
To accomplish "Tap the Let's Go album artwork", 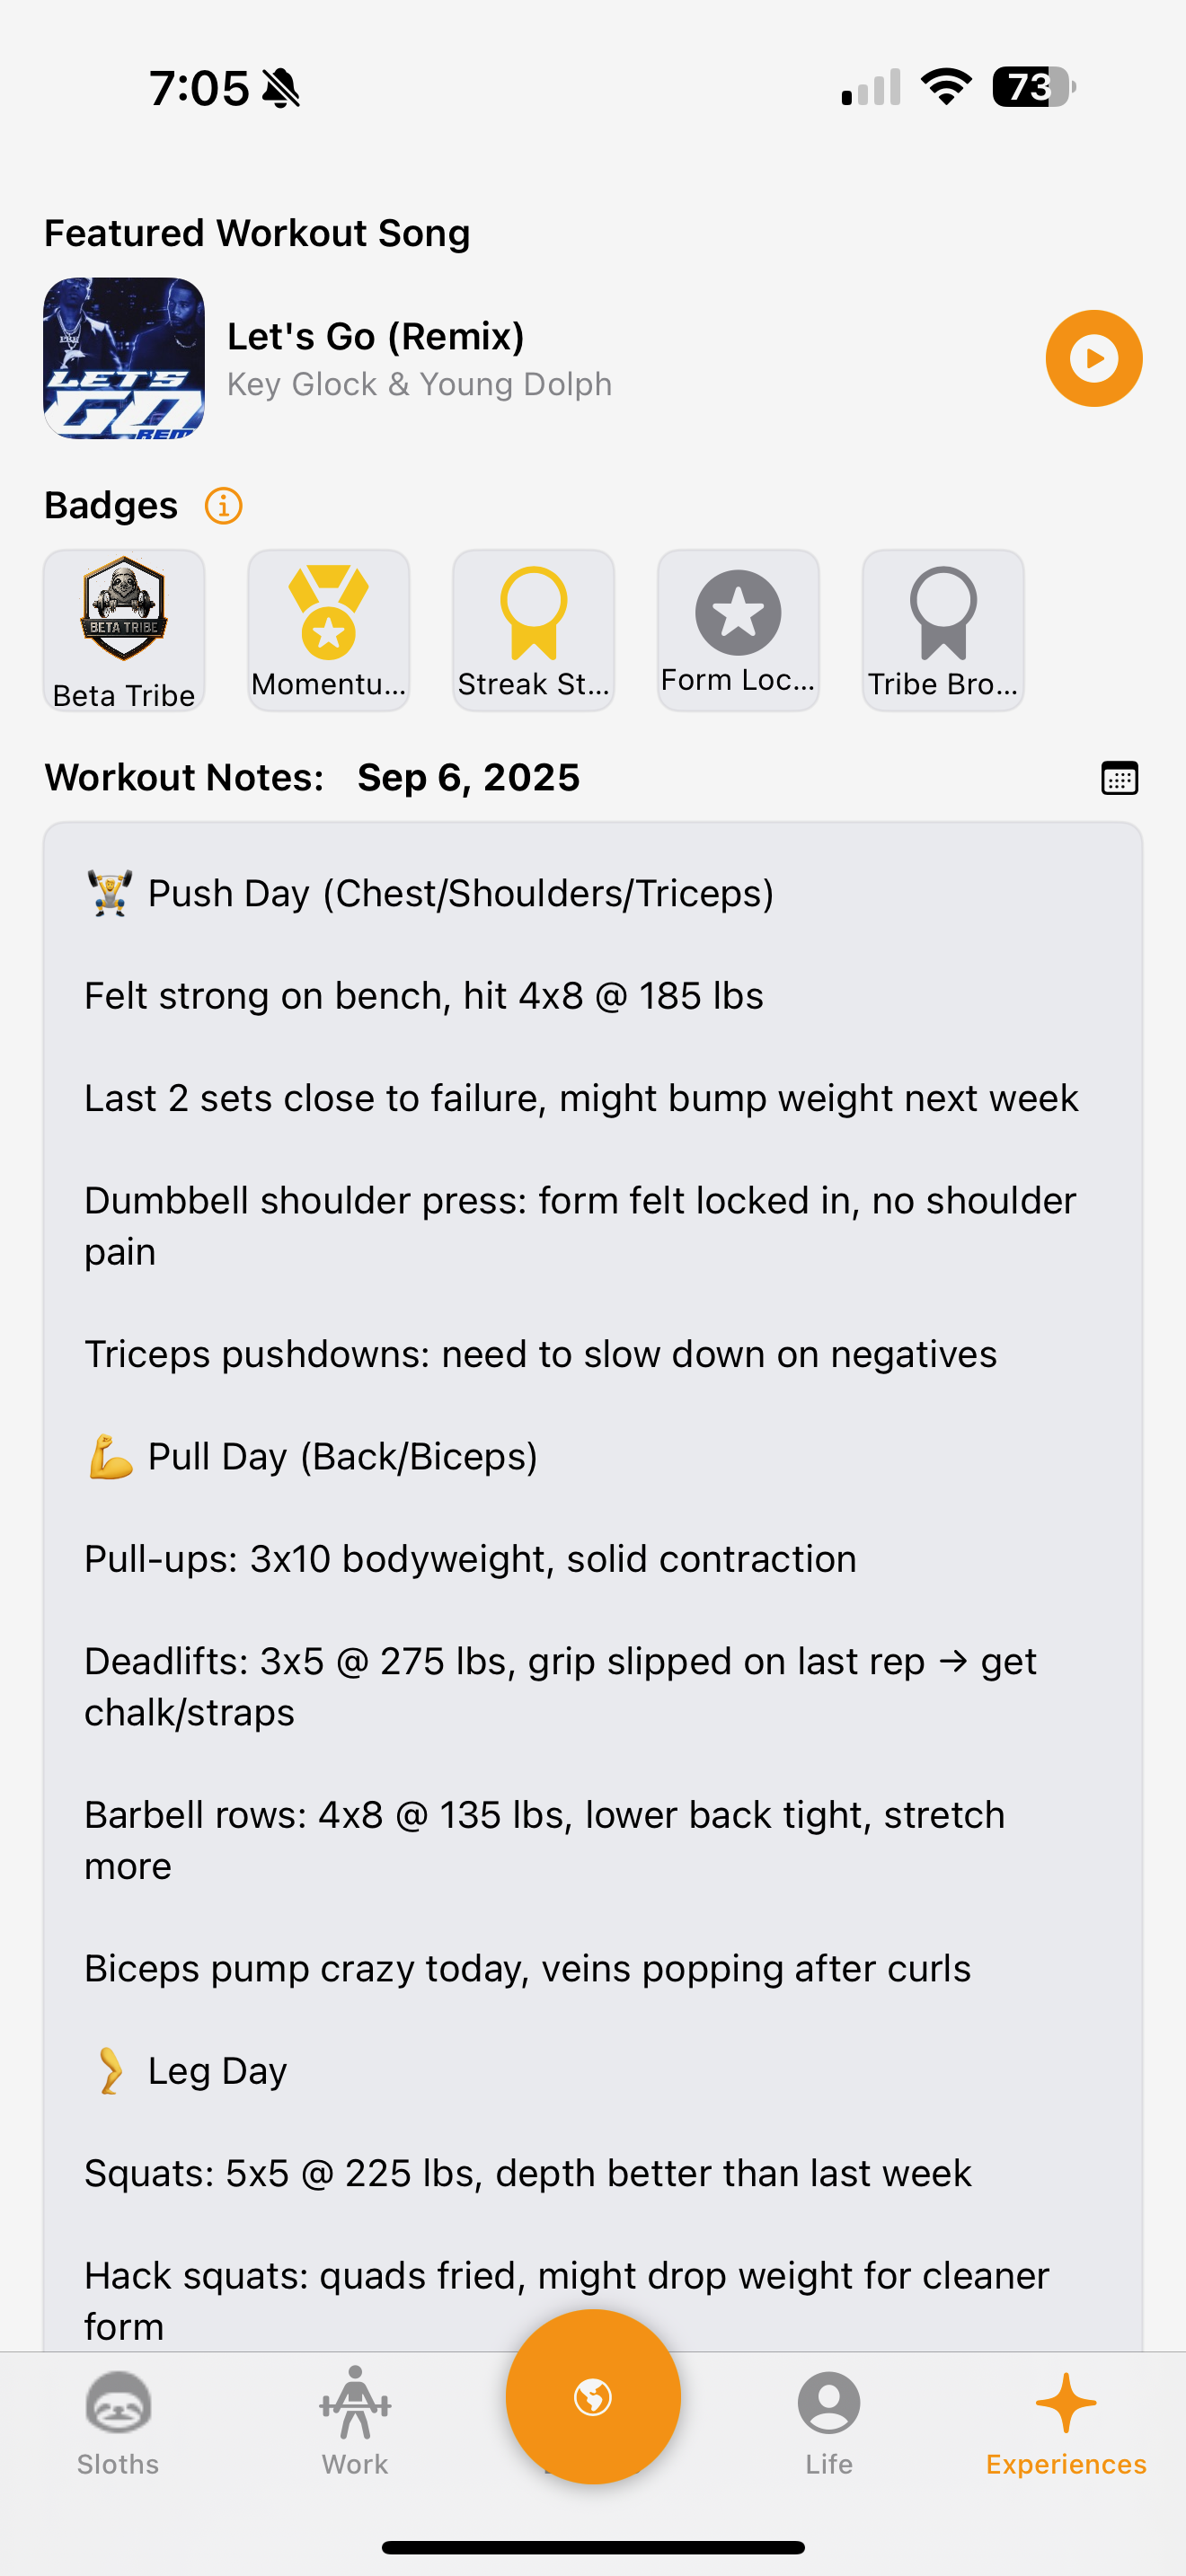I will pos(124,358).
